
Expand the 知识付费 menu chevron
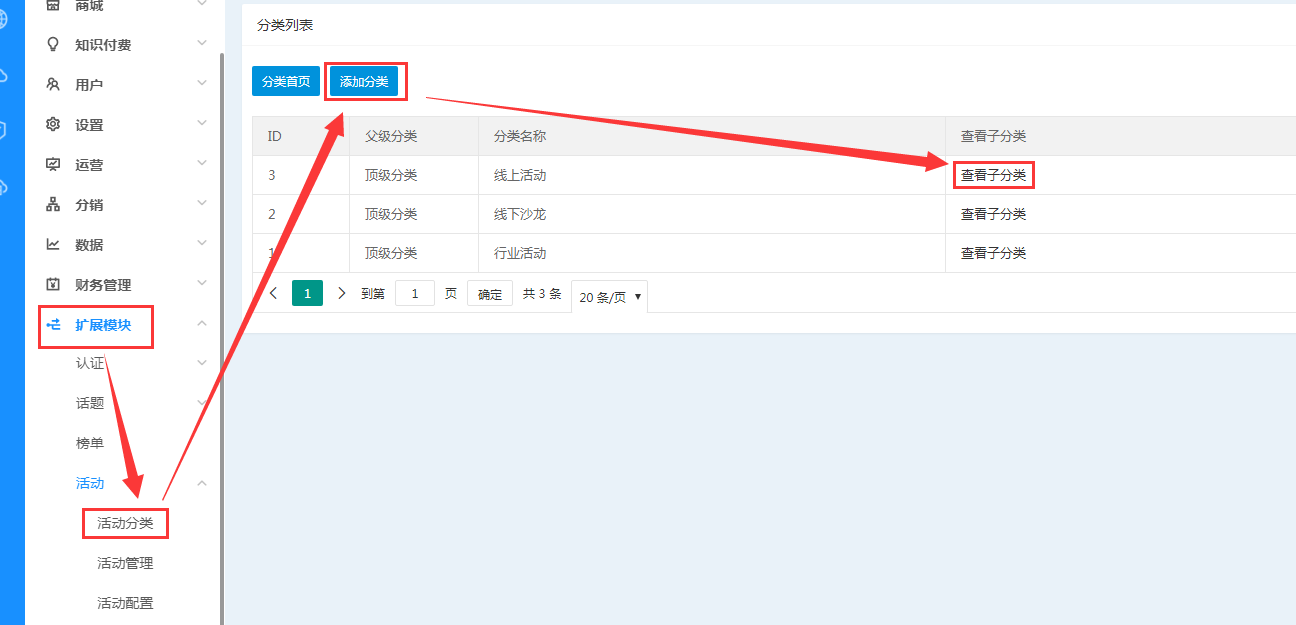point(202,44)
